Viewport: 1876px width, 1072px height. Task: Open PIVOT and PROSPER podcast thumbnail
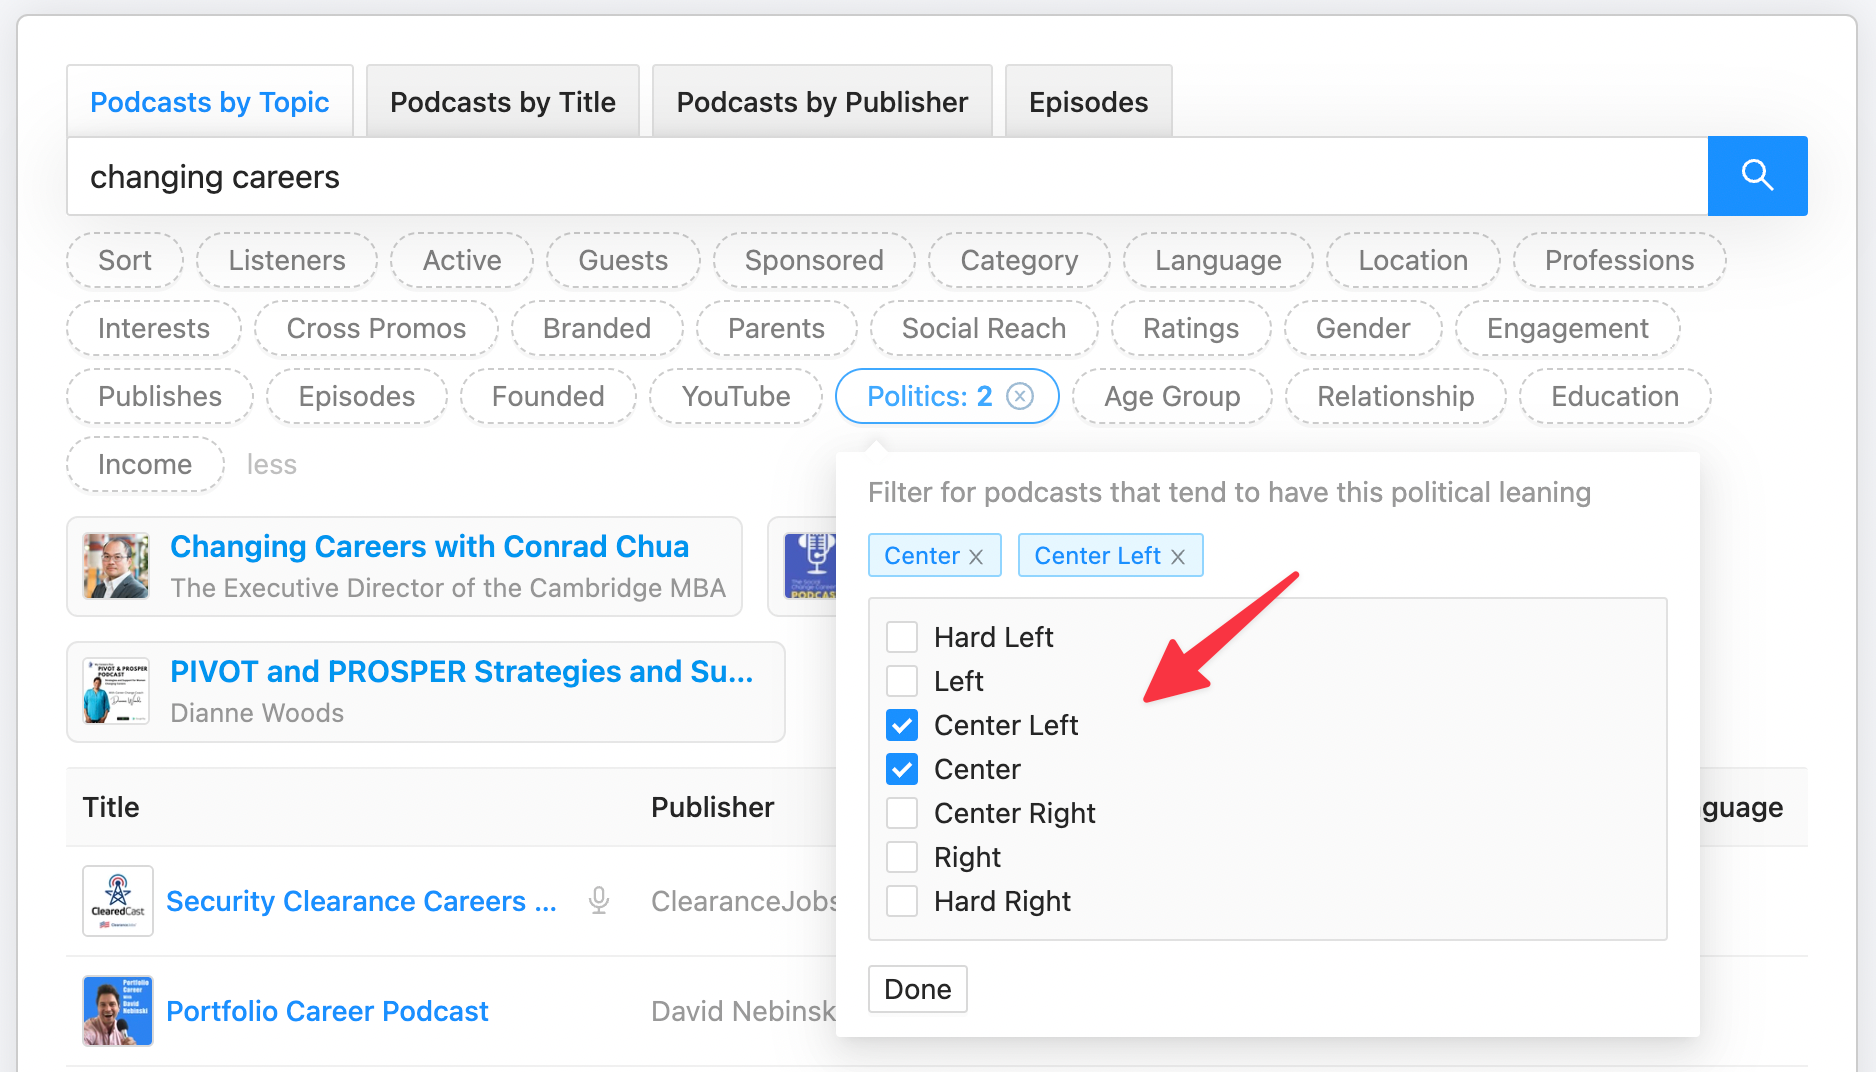point(116,691)
